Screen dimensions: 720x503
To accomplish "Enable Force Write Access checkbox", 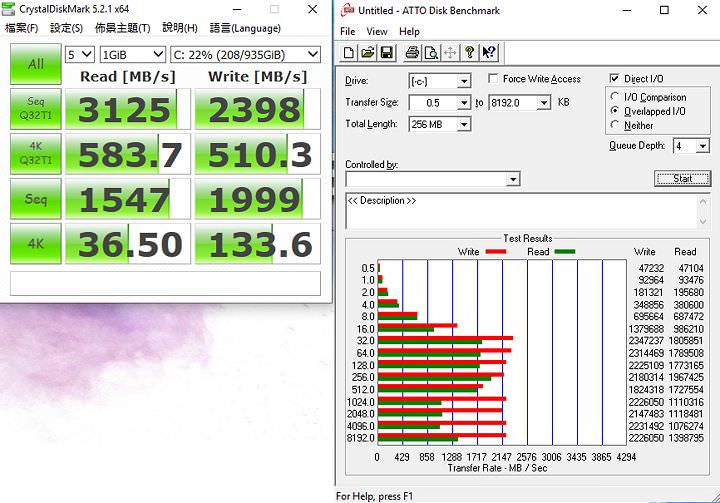I will (x=493, y=79).
